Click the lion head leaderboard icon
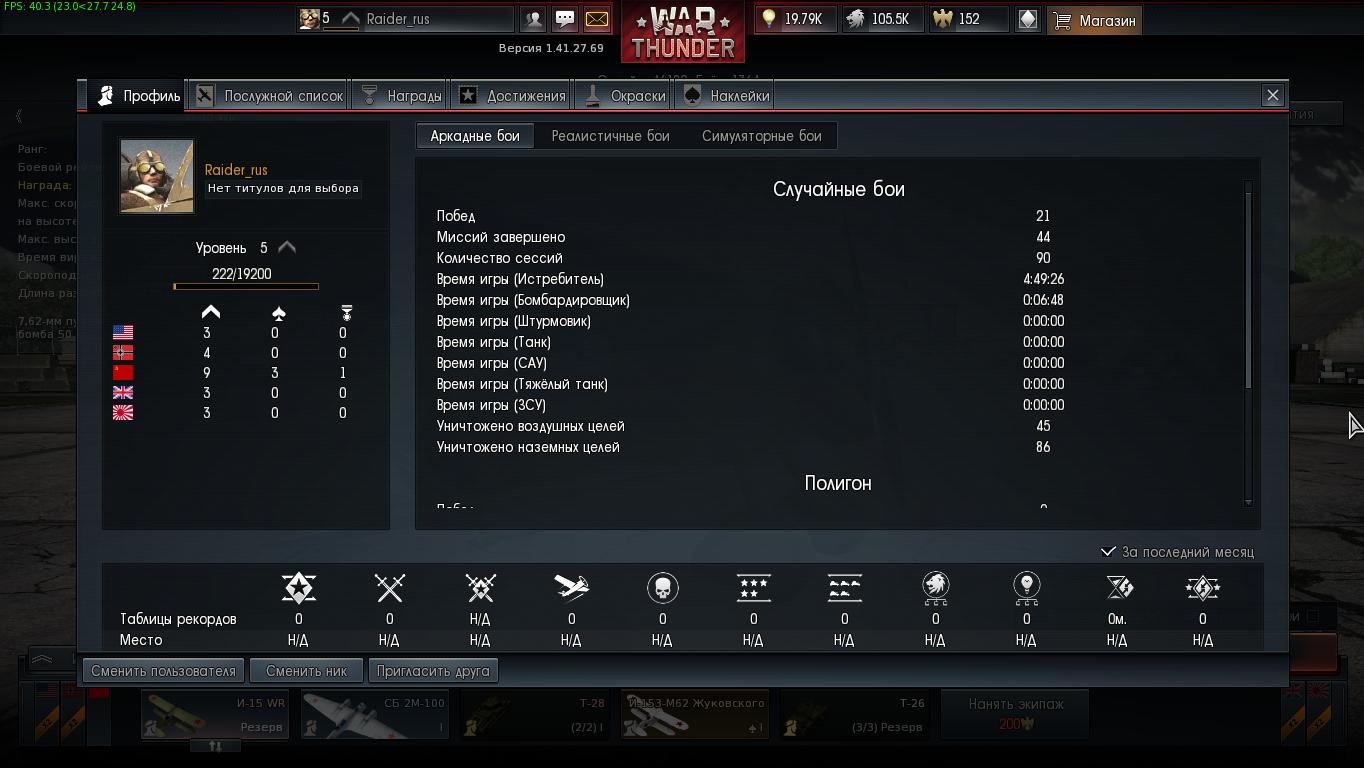Screen dimensions: 1364x768 [935, 588]
